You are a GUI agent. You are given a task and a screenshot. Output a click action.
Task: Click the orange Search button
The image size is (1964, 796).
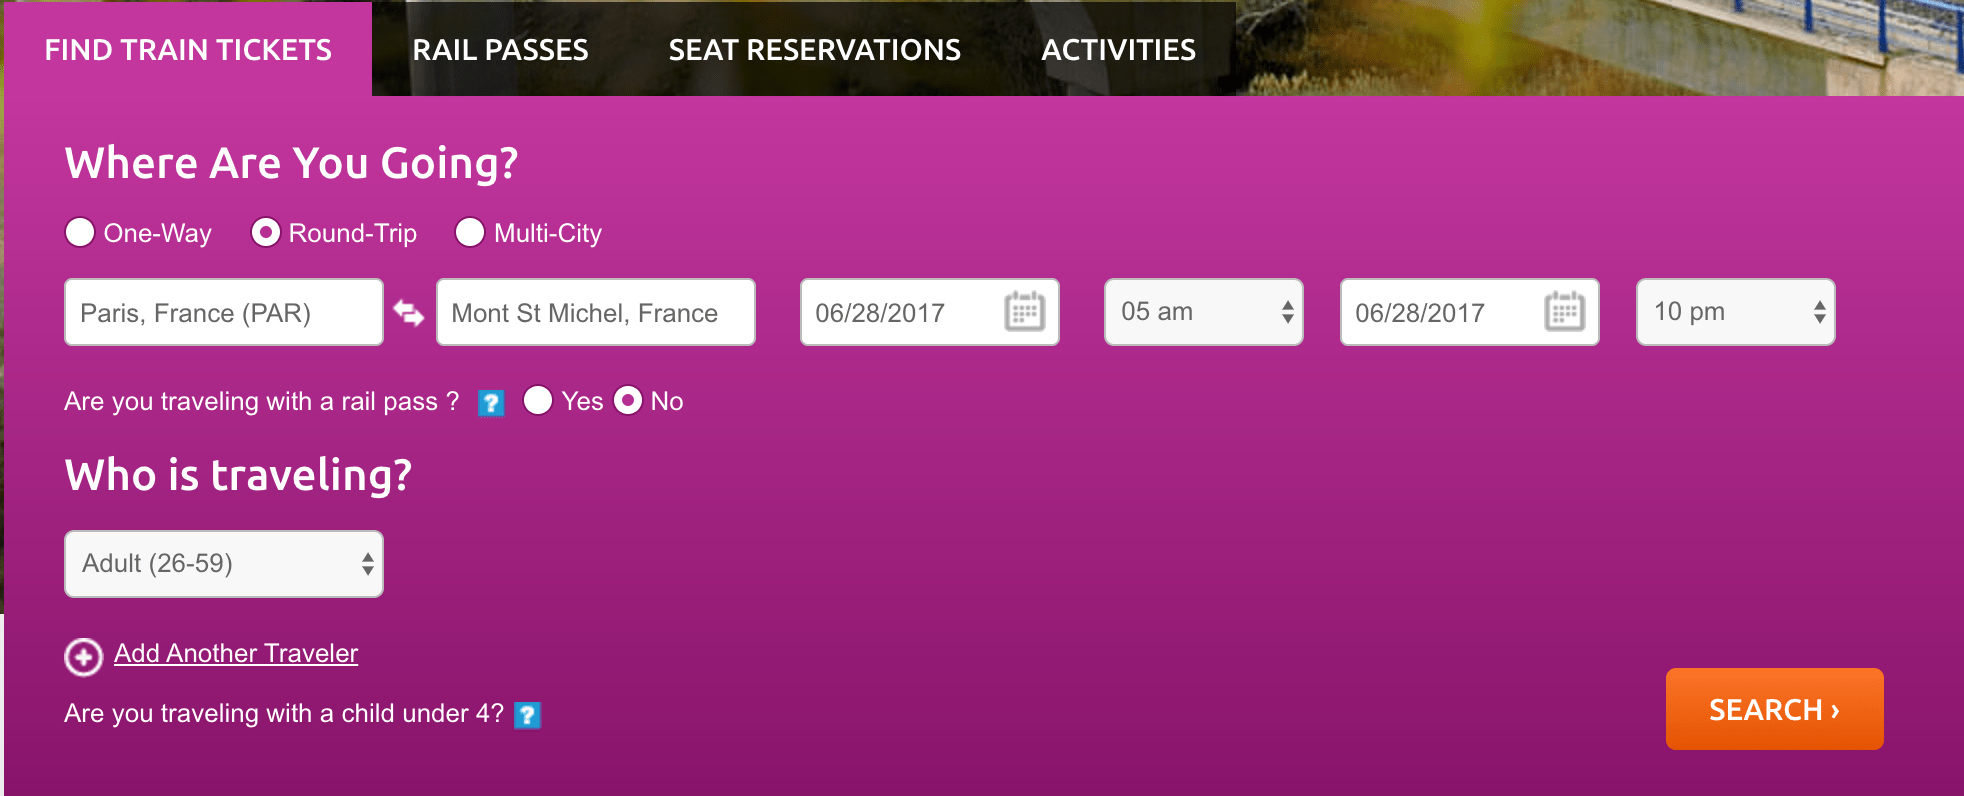[1775, 709]
